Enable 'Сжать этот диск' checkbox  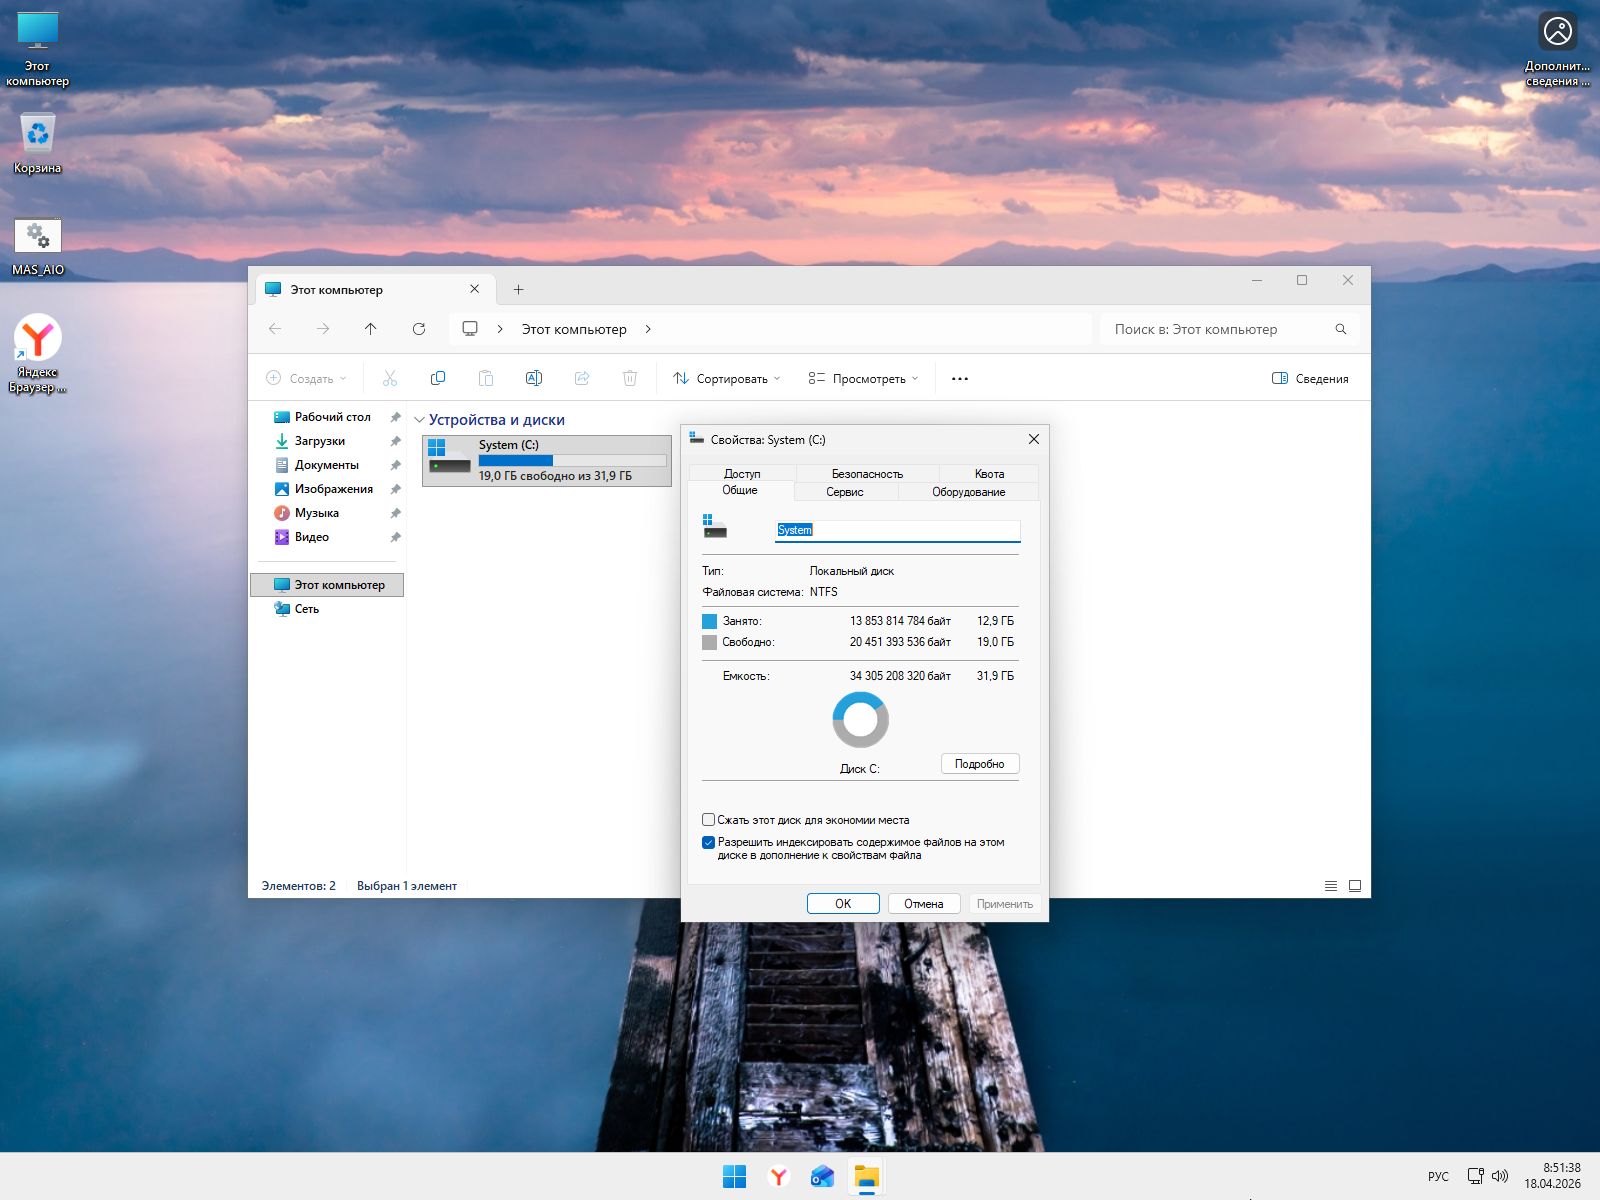tap(709, 820)
